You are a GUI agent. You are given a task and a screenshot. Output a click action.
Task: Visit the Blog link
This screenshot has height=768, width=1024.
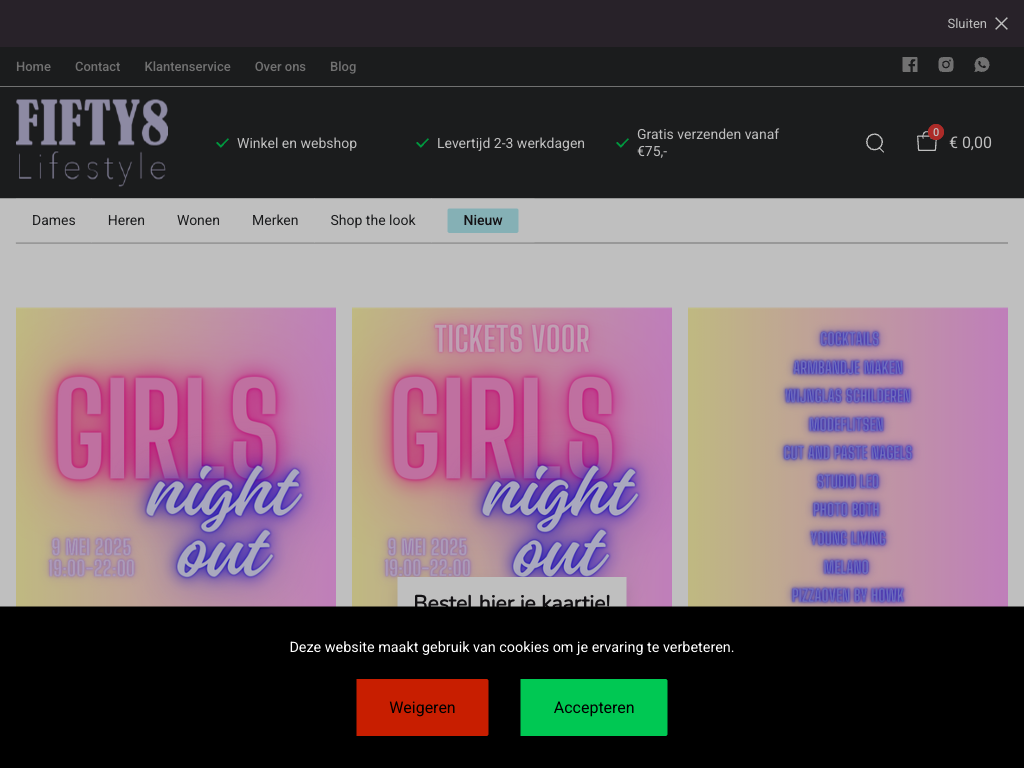[x=343, y=67]
